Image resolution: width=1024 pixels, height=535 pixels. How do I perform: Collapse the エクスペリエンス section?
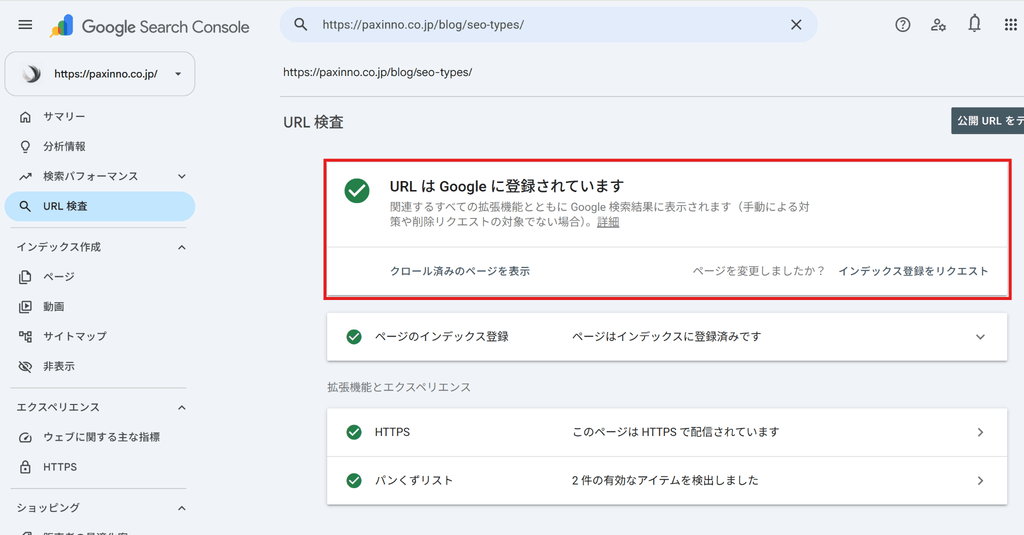point(182,408)
